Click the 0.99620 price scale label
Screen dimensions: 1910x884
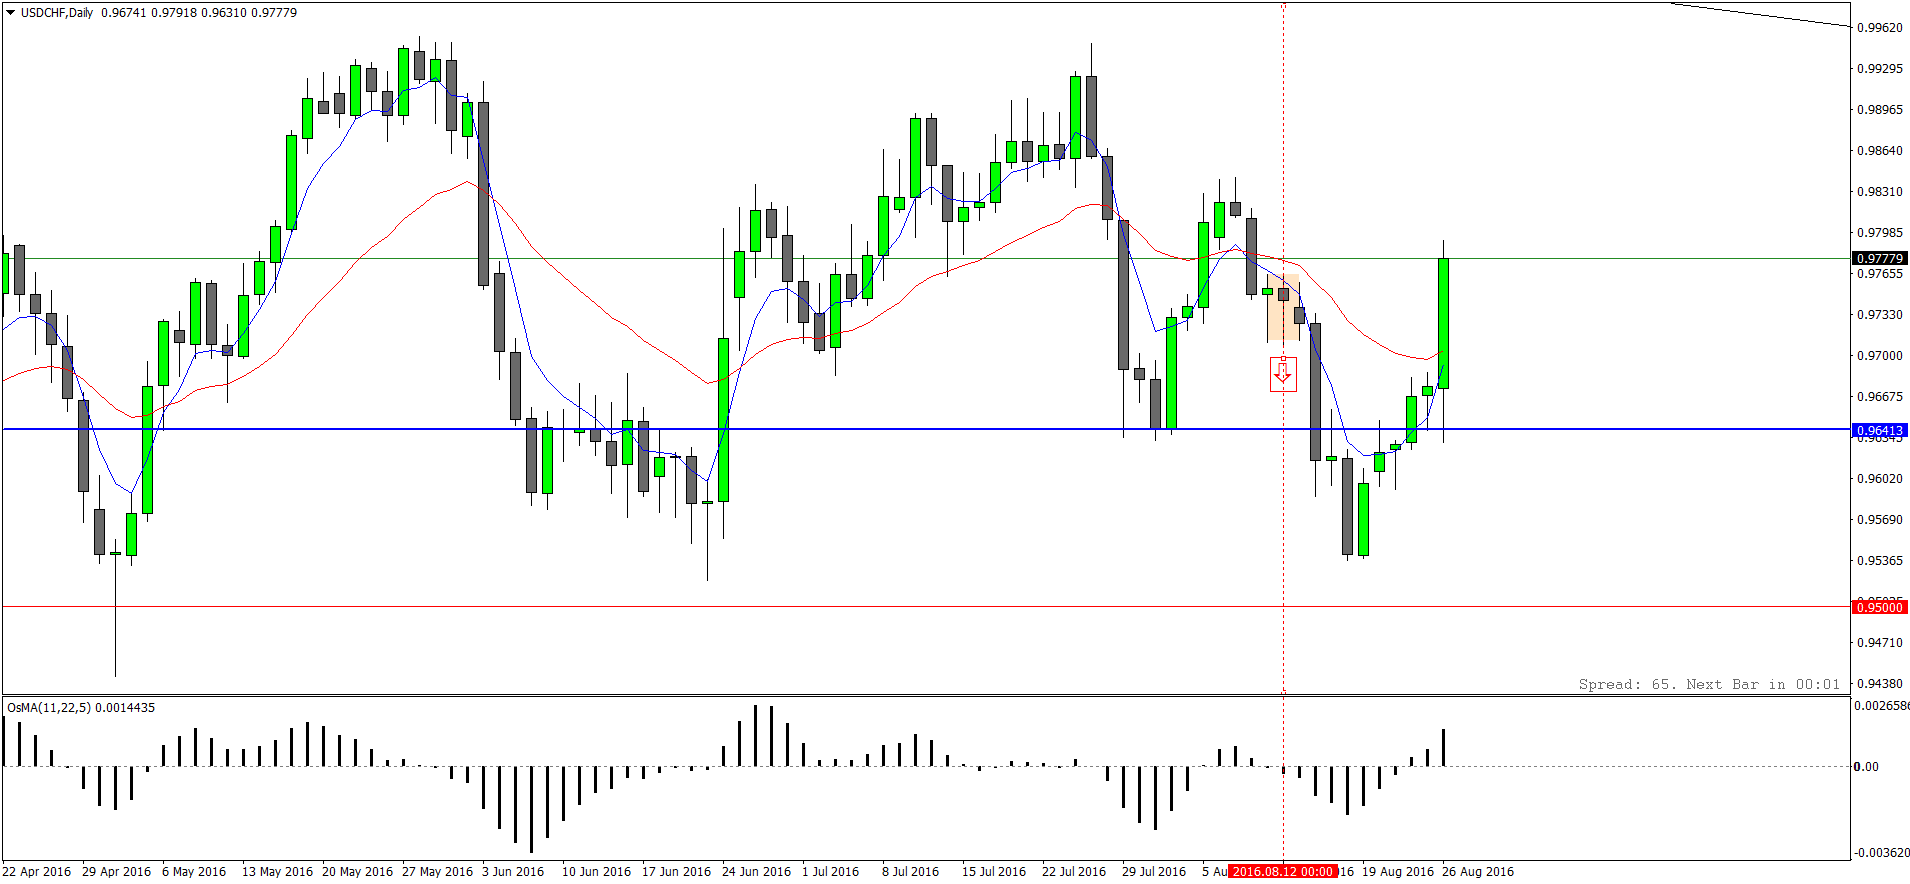(1880, 27)
